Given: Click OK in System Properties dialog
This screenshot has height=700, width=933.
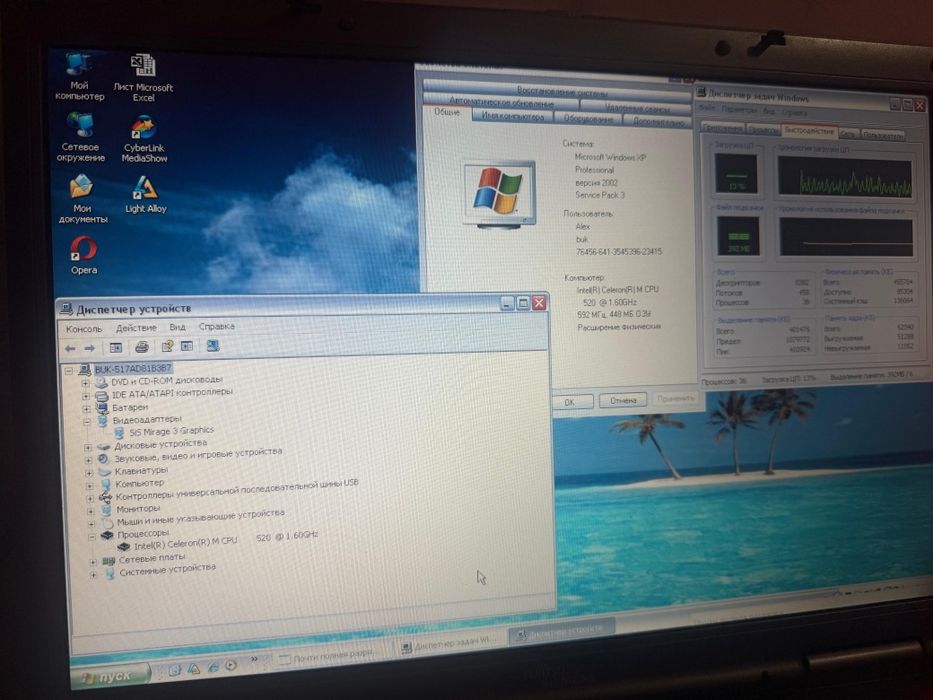Looking at the screenshot, I should point(569,402).
